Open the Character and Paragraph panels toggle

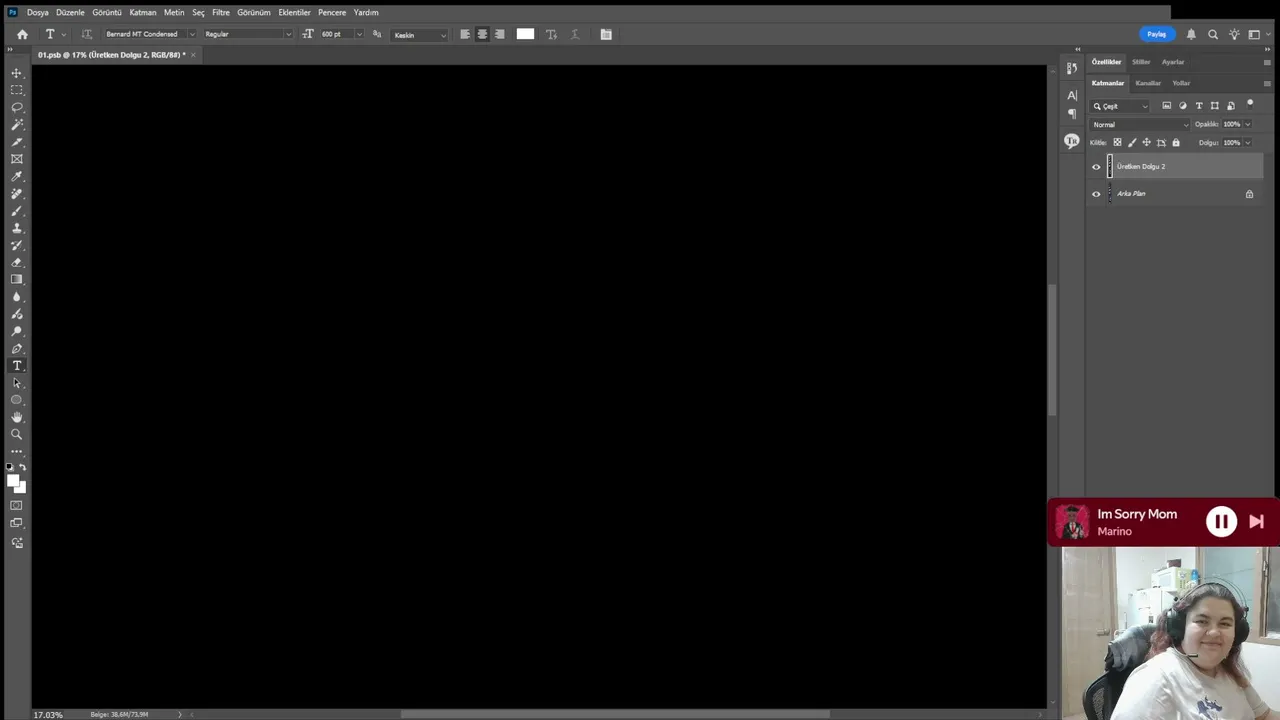606,34
